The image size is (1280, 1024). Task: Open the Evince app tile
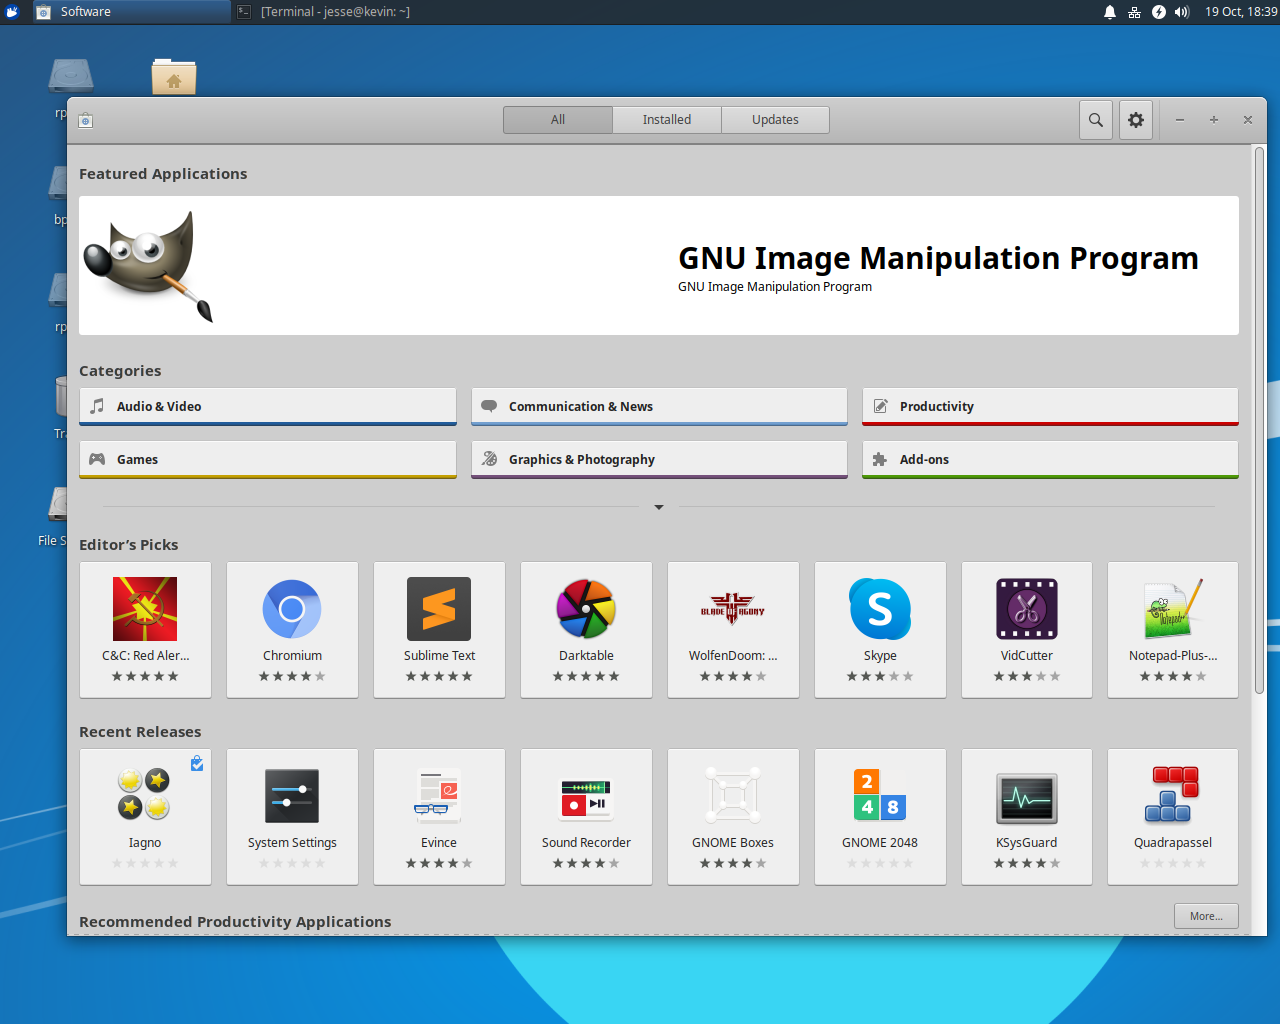coord(439,816)
